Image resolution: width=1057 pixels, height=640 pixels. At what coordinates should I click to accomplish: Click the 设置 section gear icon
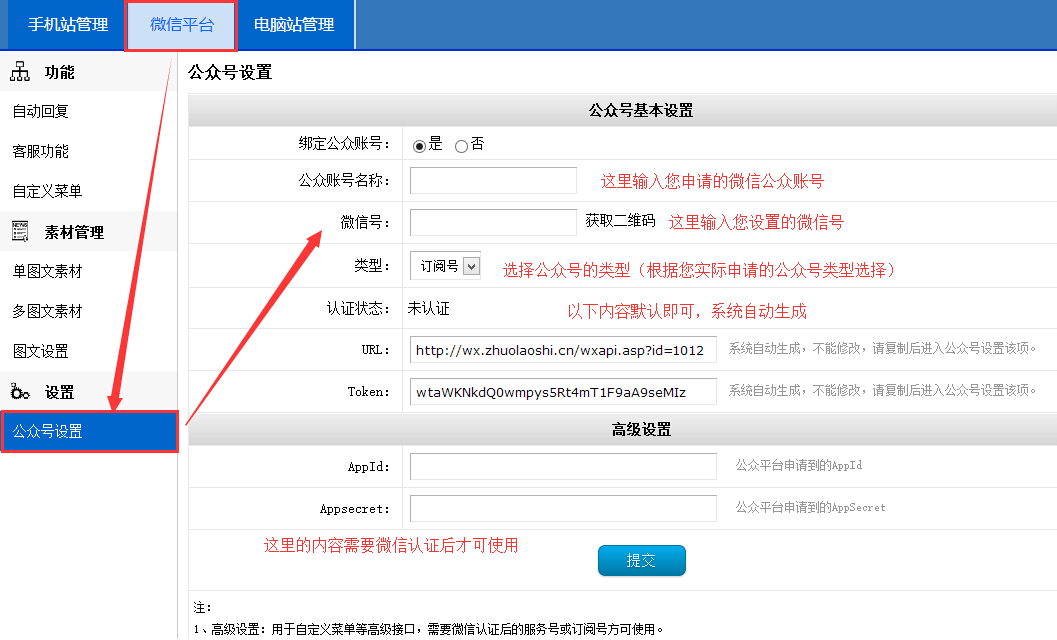pos(20,392)
